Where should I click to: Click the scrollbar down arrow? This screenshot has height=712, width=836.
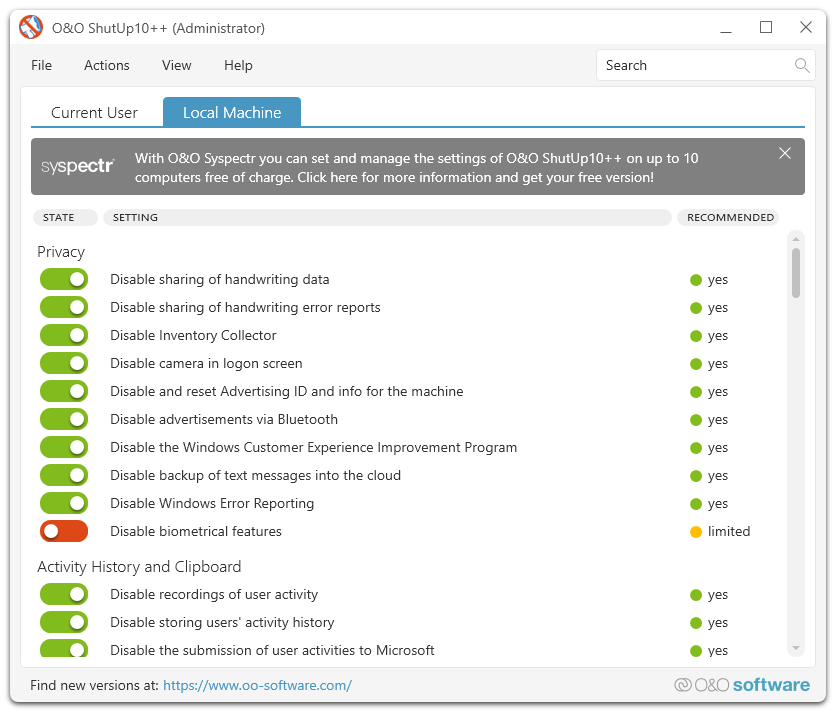(796, 648)
